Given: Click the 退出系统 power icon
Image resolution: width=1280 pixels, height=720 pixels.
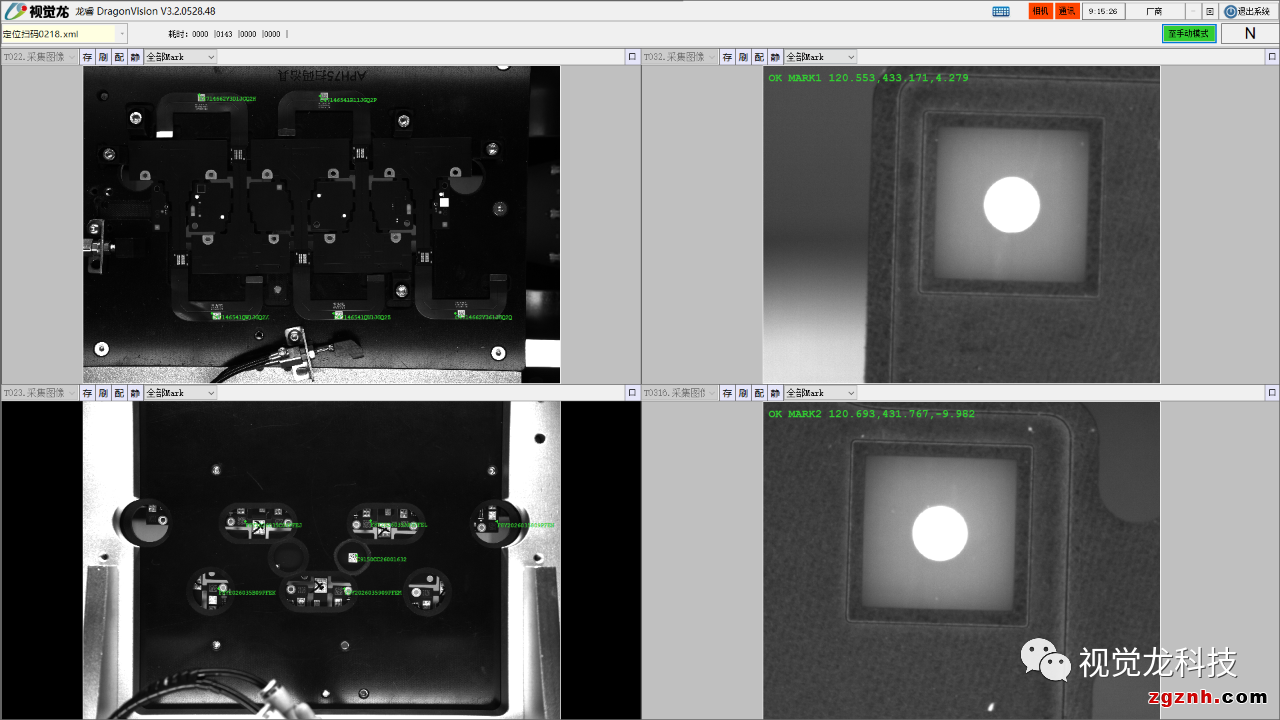Looking at the screenshot, I should coord(1231,11).
